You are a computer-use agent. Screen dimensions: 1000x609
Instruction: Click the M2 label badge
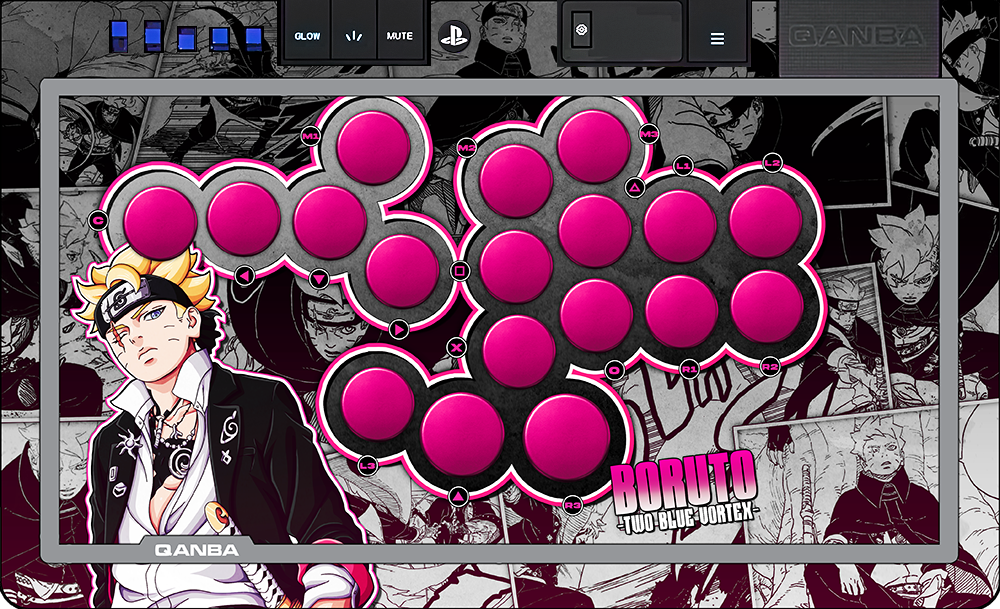point(467,148)
